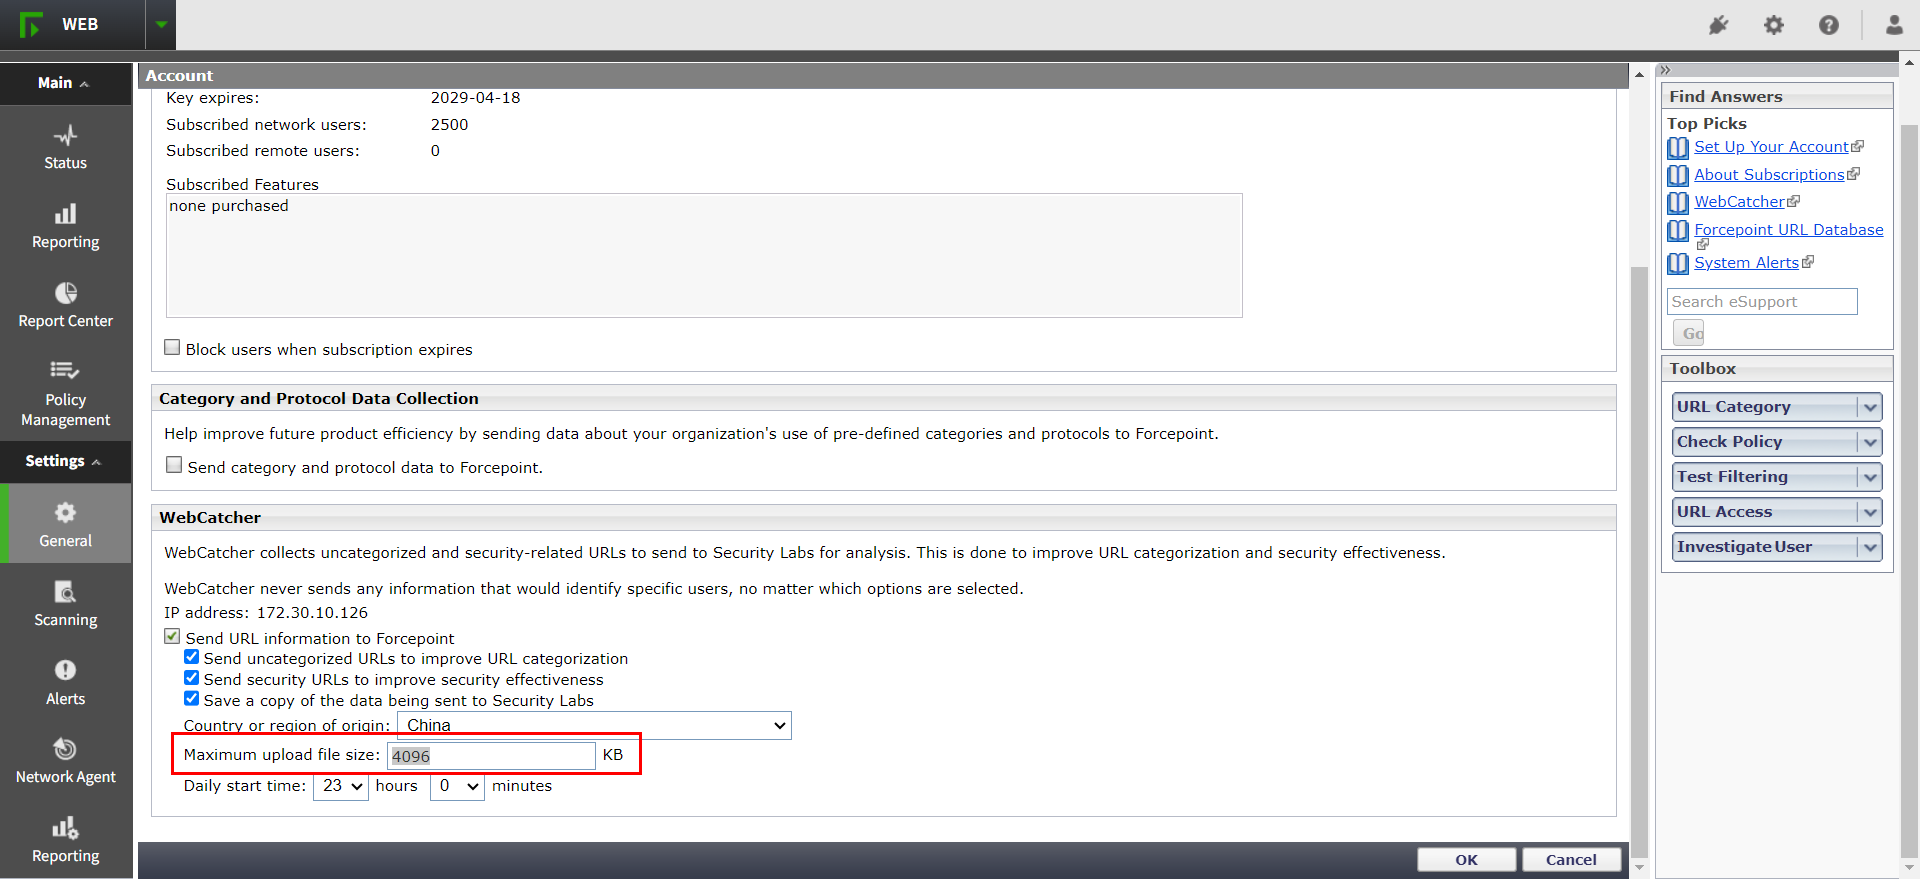Uncheck Send security URLs option
Viewport: 1920px width, 879px height.
pyautogui.click(x=191, y=678)
